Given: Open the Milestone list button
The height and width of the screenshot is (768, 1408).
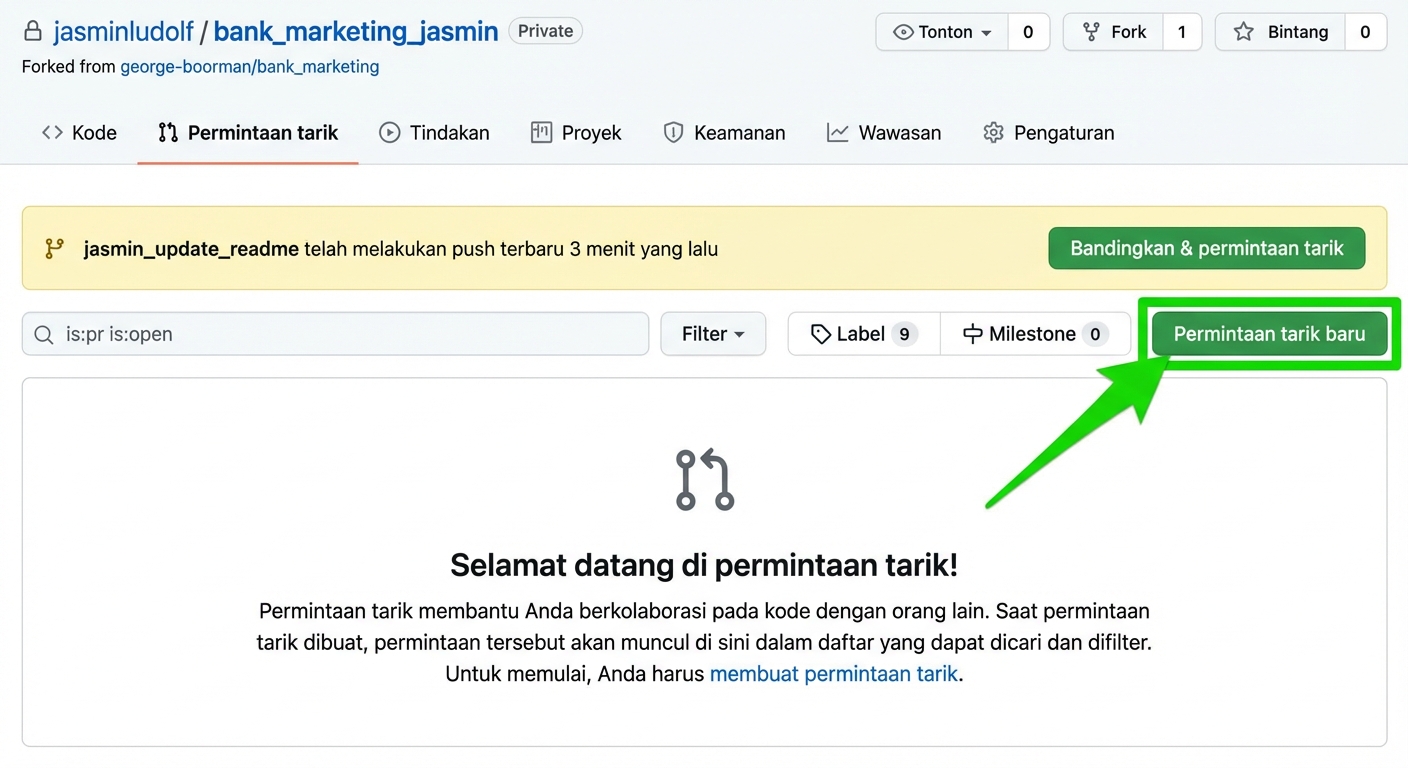Looking at the screenshot, I should [x=1035, y=334].
